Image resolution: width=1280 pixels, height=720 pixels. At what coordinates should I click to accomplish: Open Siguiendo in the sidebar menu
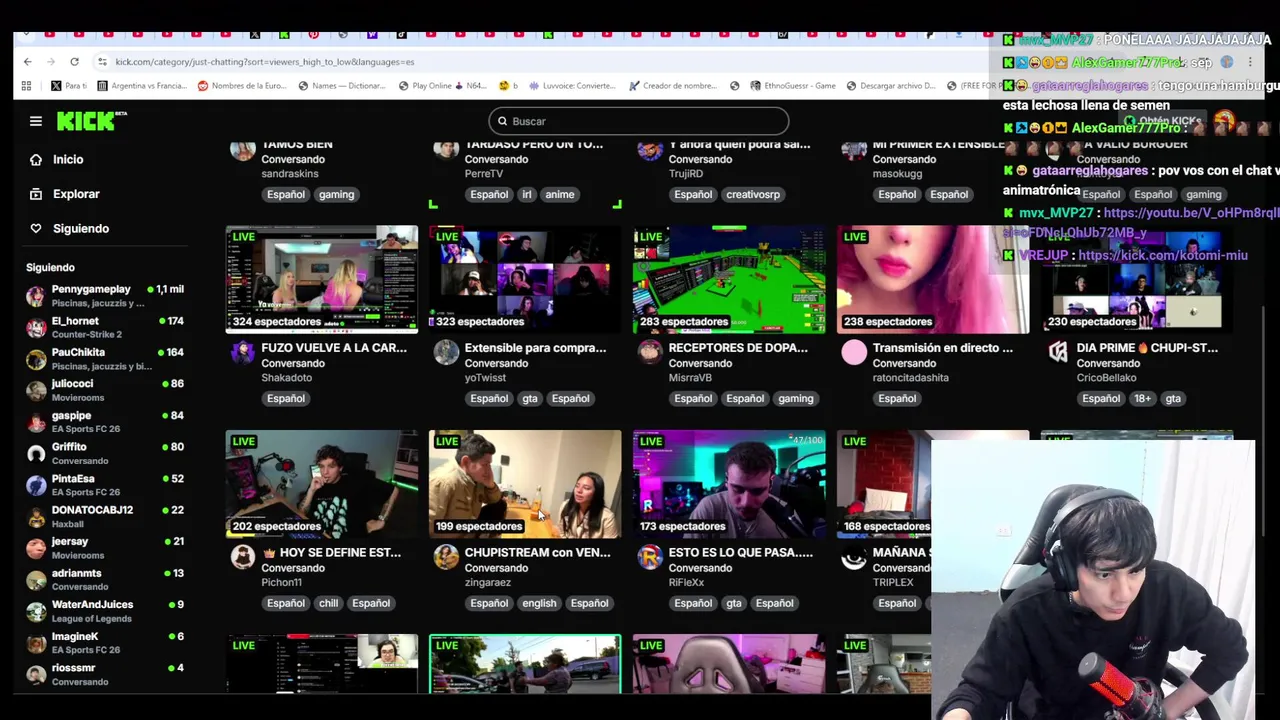click(x=81, y=228)
